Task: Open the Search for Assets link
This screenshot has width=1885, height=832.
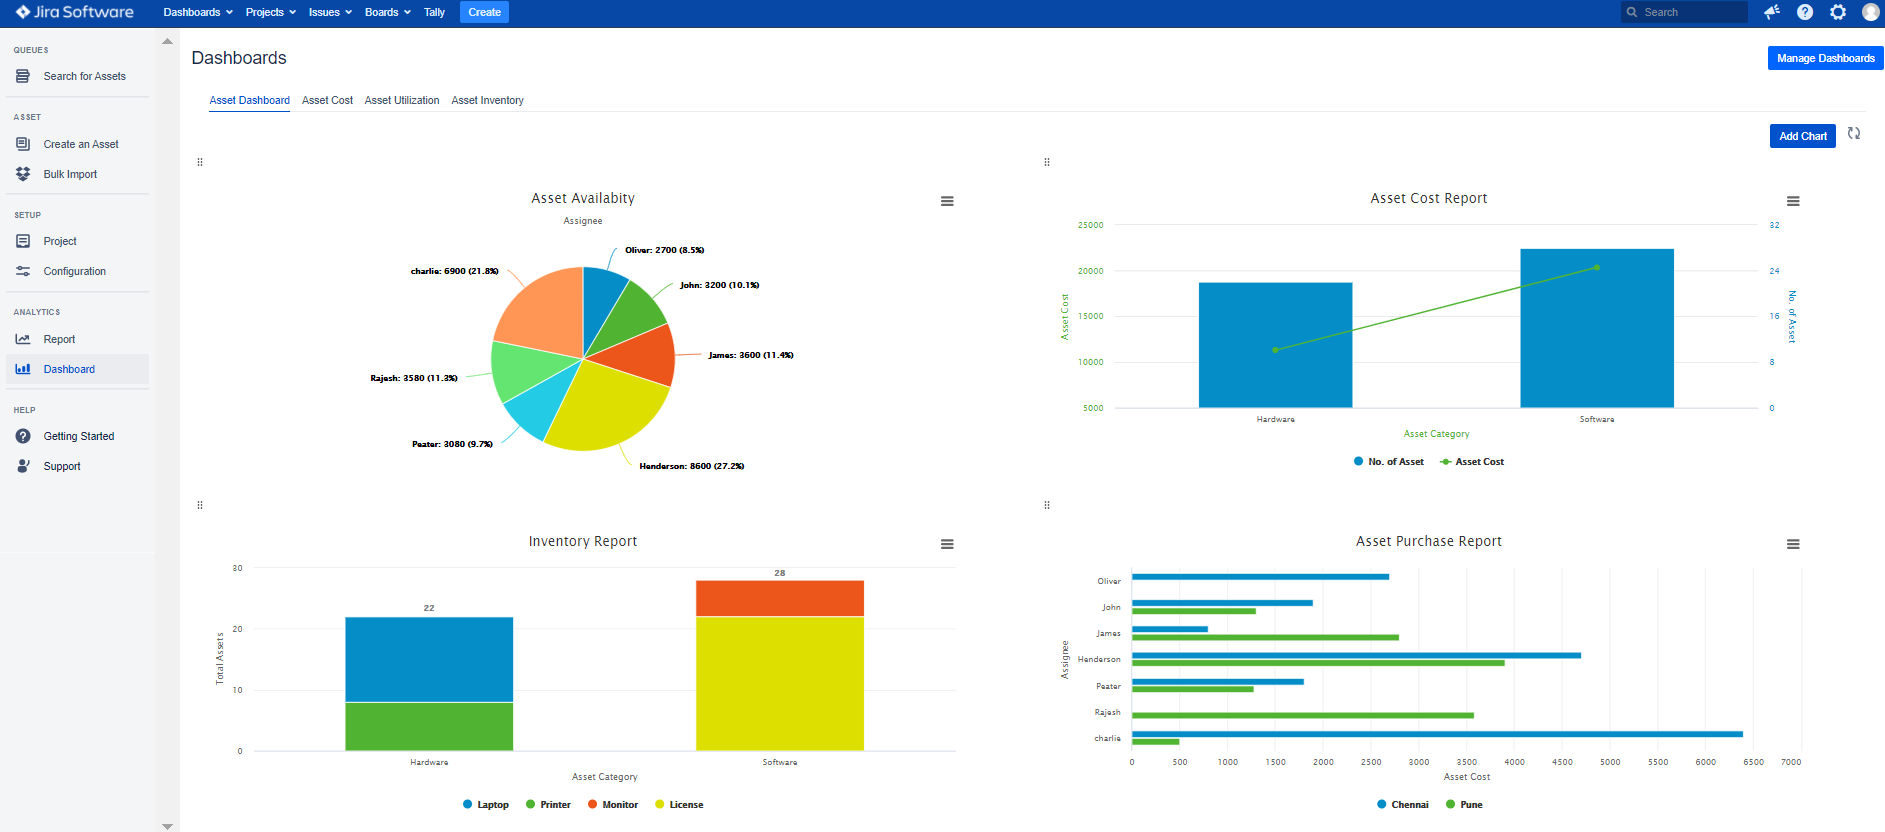Action: (x=85, y=76)
